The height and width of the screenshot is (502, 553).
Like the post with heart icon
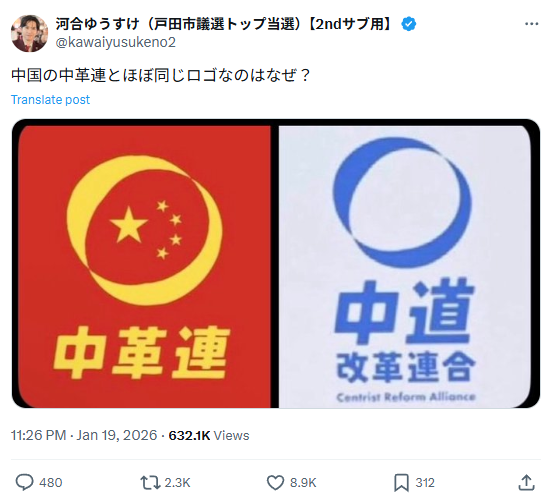coord(275,483)
